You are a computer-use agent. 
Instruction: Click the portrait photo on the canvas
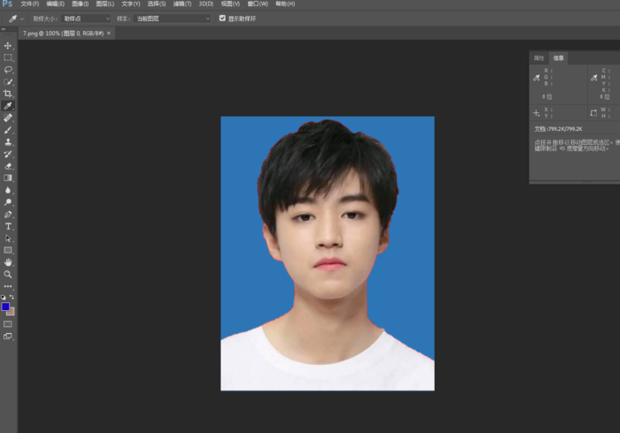[x=327, y=253]
